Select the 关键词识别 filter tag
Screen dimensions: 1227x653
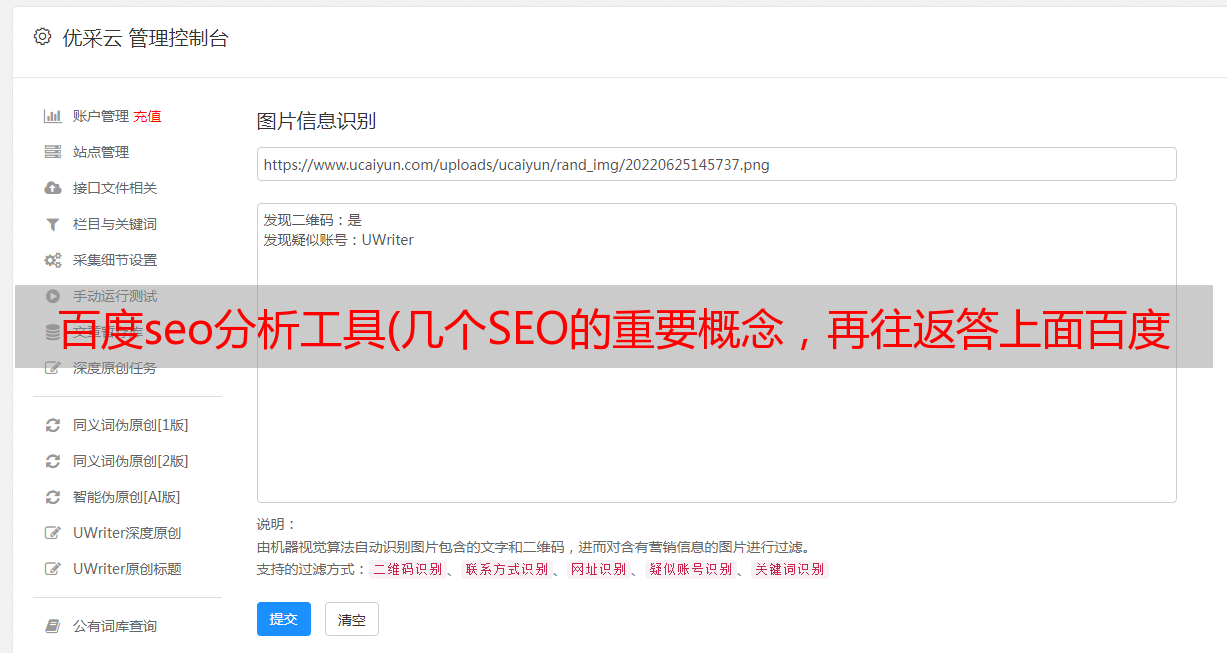pyautogui.click(x=789, y=569)
